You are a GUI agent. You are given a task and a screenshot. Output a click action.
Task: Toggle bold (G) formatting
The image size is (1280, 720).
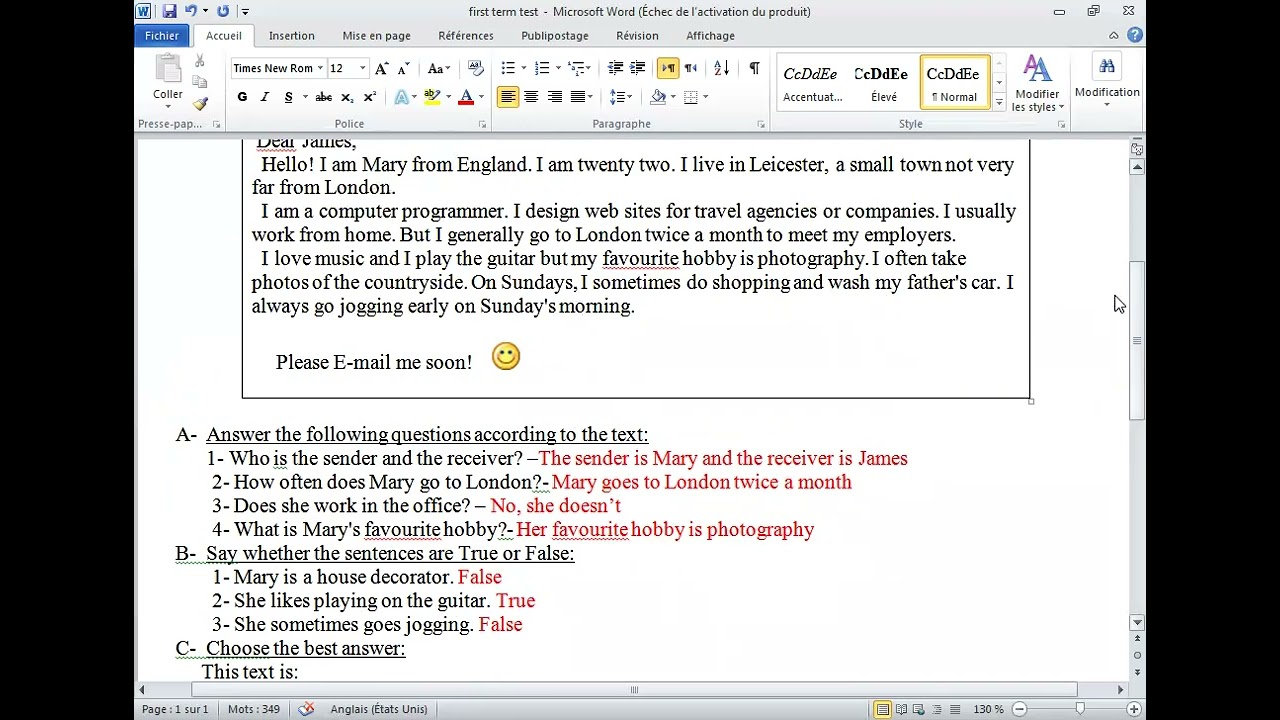click(242, 97)
